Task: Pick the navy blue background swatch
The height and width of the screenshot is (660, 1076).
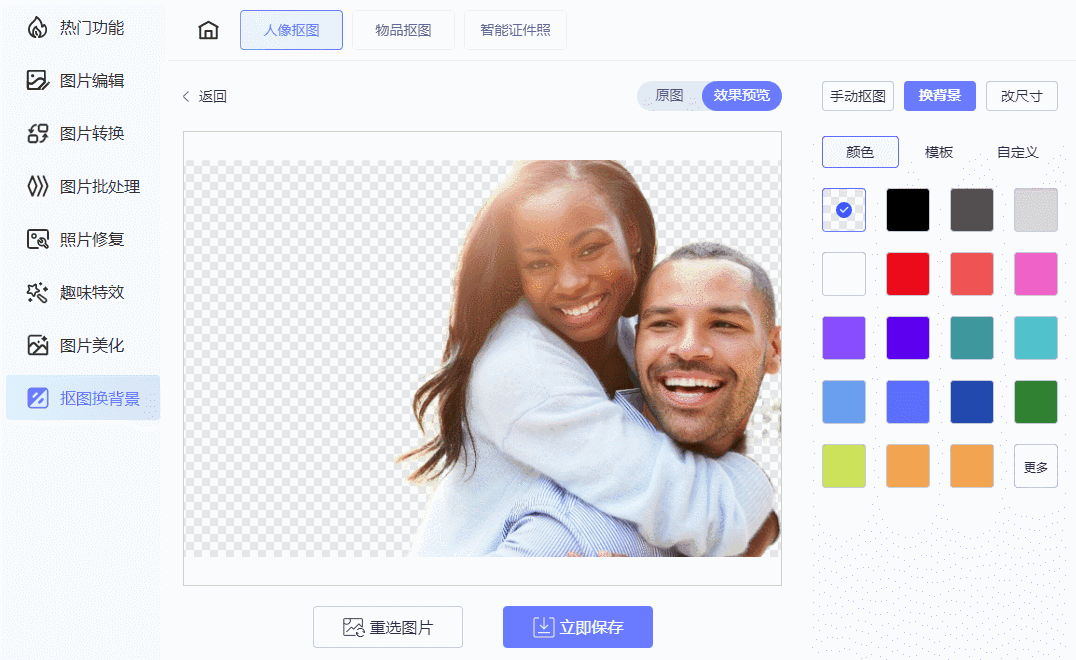Action: [x=972, y=402]
